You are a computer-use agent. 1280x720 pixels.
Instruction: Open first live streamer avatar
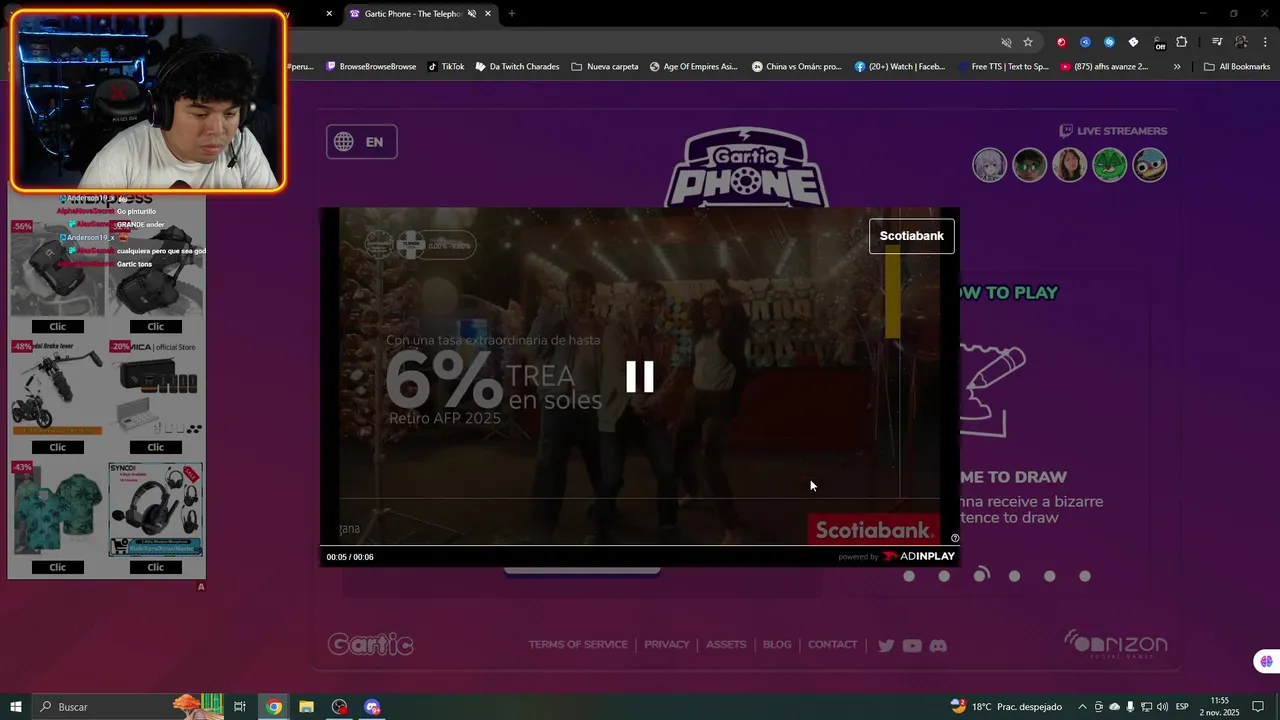click(x=989, y=165)
